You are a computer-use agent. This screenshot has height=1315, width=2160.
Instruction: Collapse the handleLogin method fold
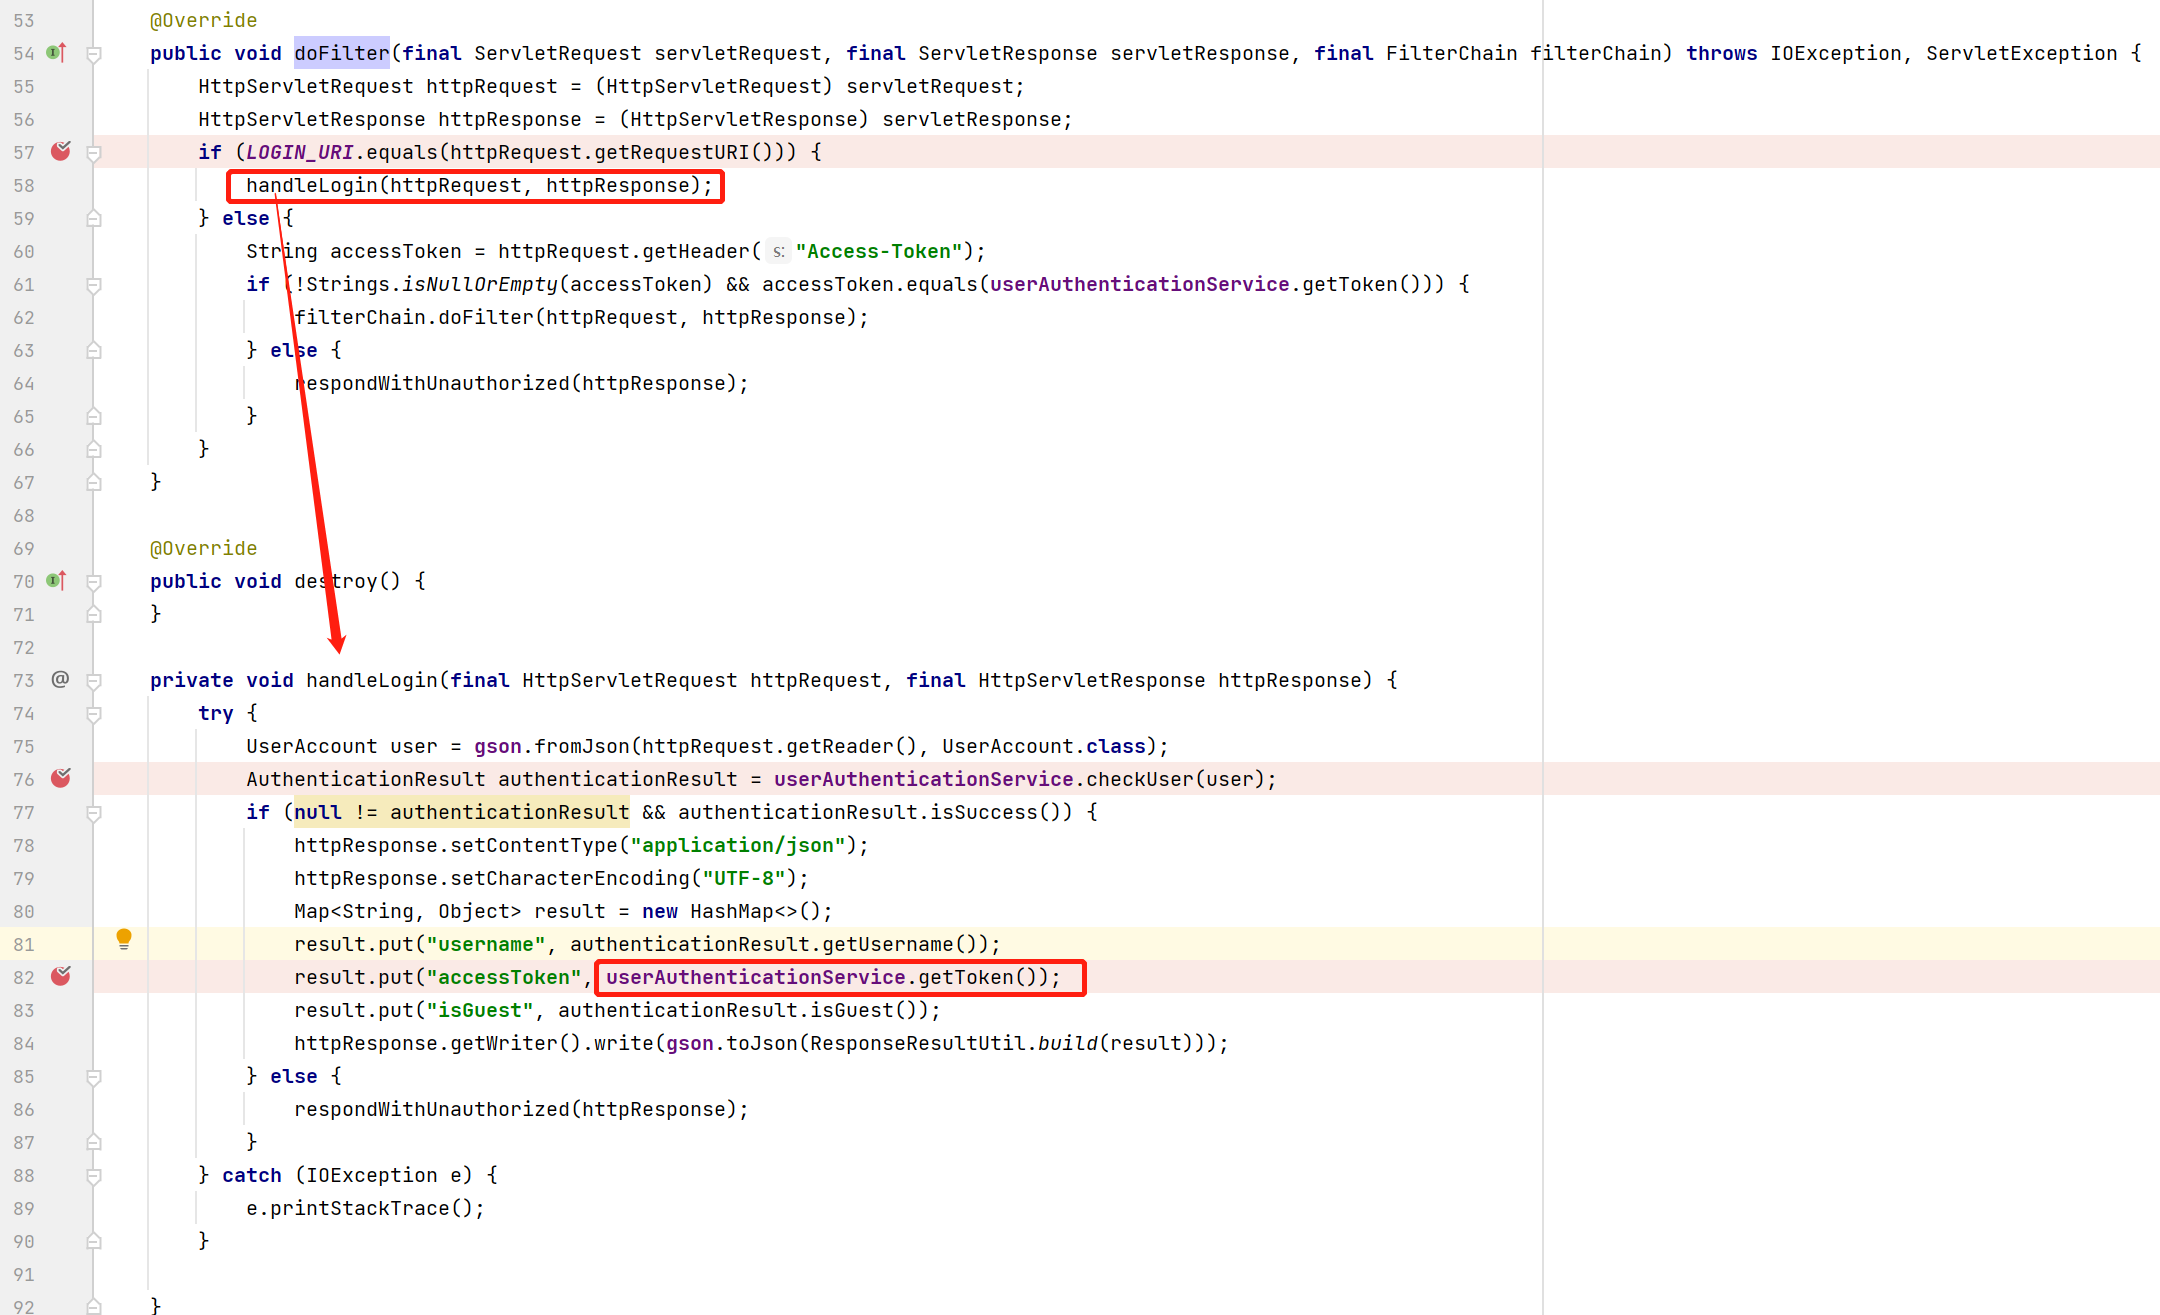pyautogui.click(x=94, y=679)
